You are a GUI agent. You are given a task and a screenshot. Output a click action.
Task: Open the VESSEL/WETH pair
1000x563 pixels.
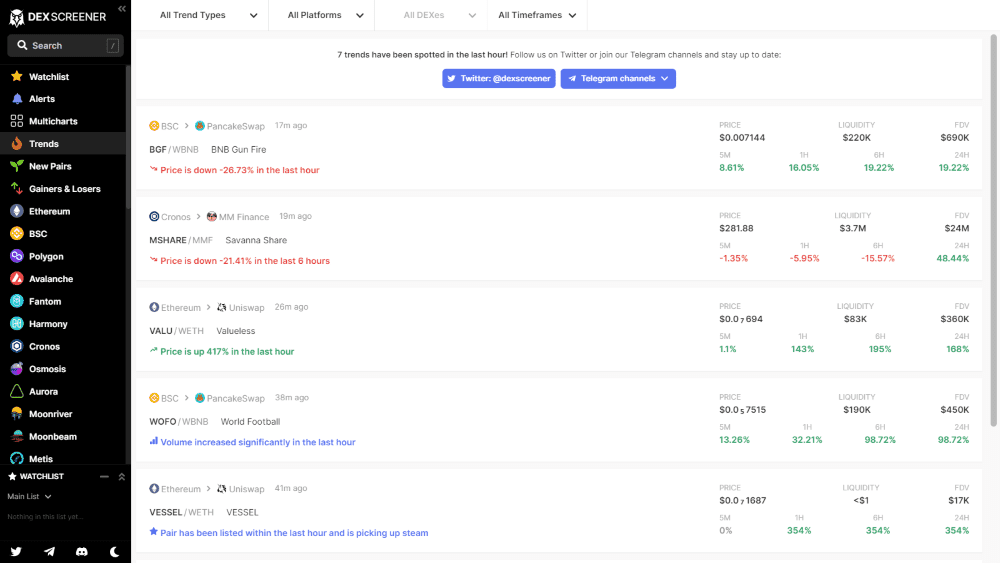pyautogui.click(x=182, y=512)
